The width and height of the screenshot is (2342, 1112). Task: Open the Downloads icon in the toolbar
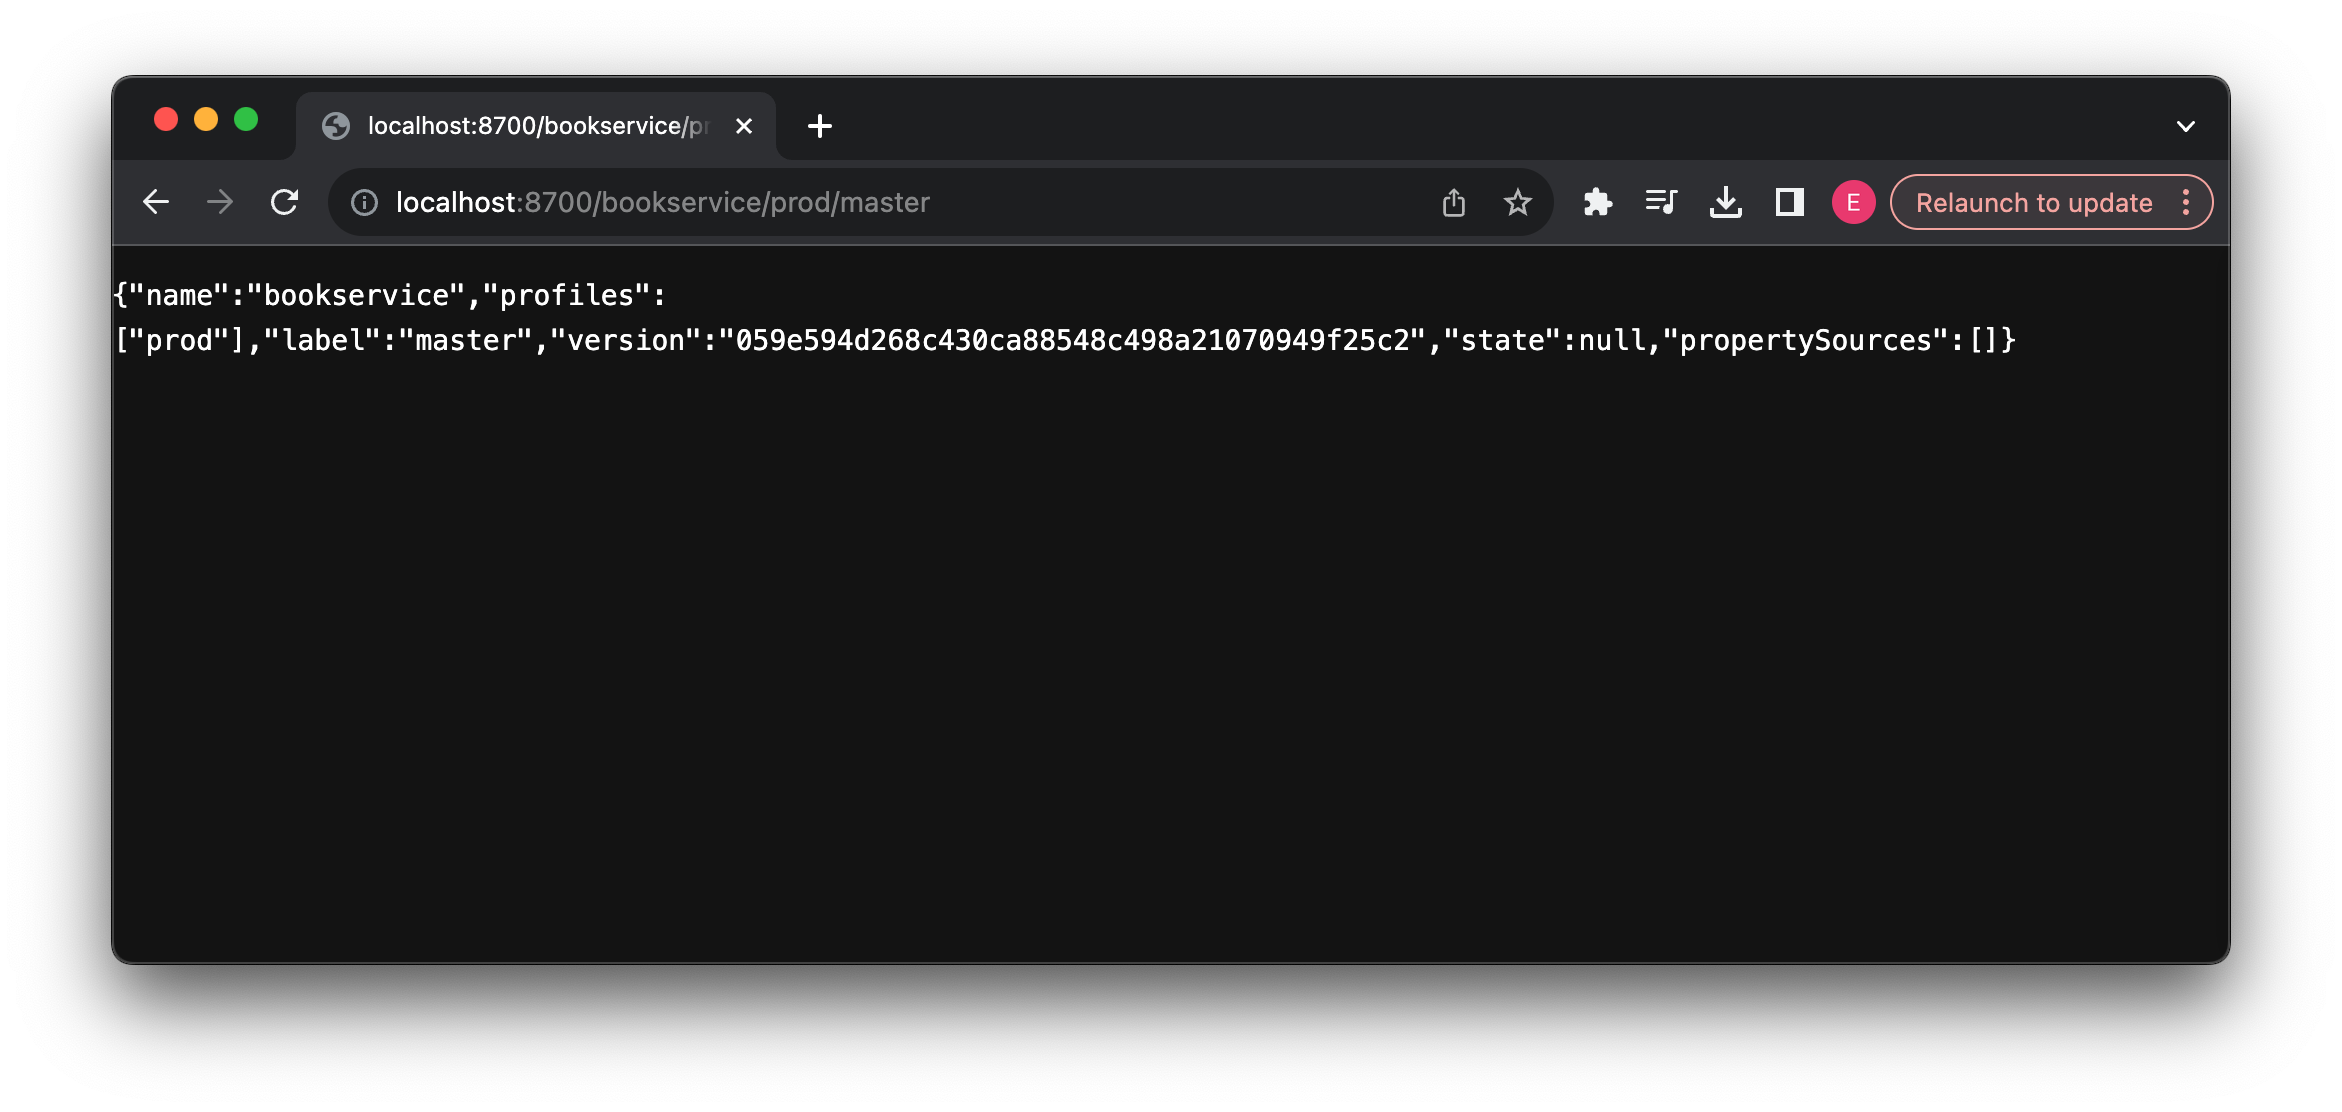click(x=1725, y=201)
